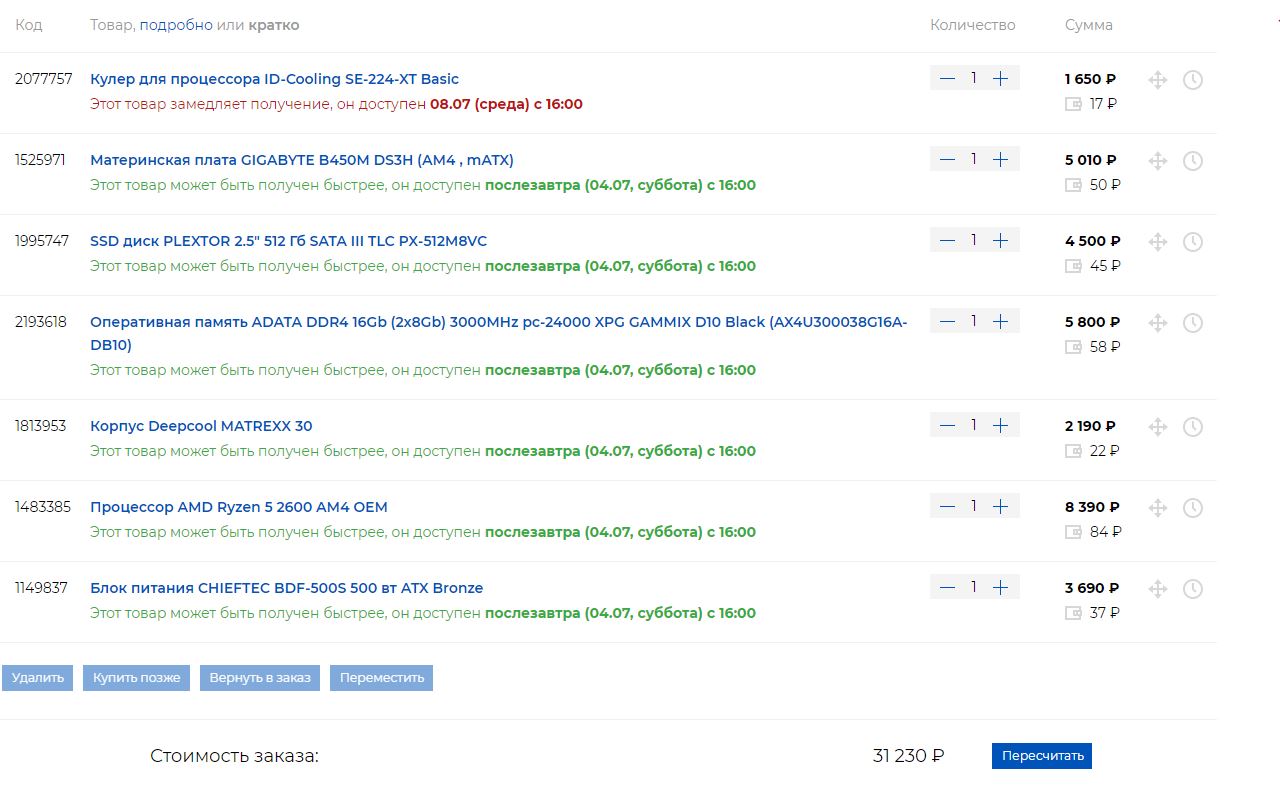The width and height of the screenshot is (1280, 788).
Task: Click the move arrows icon for ID-Cooling cooler
Action: (x=1157, y=80)
